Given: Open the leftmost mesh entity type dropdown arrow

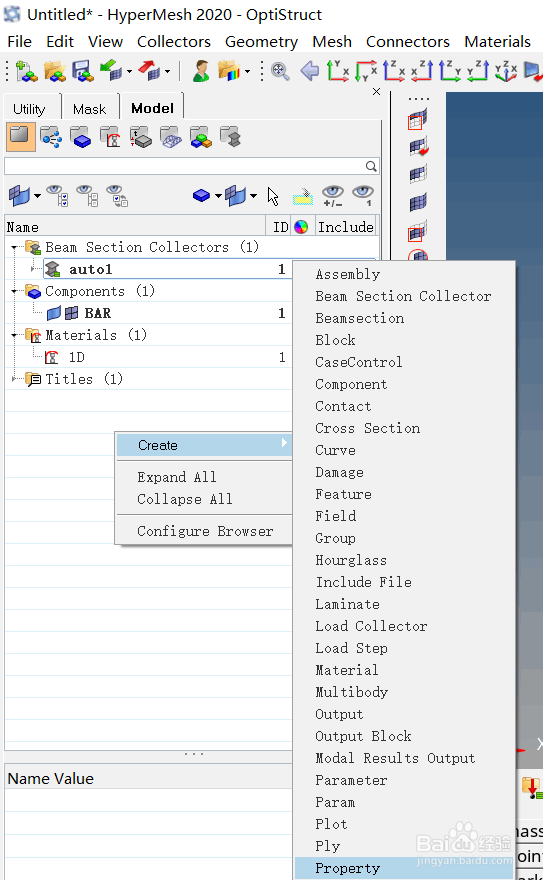Looking at the screenshot, I should pyautogui.click(x=37, y=196).
